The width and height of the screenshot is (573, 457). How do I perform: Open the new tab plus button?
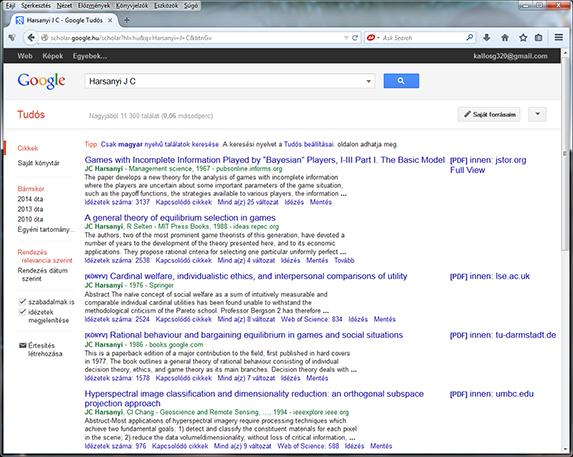pyautogui.click(x=126, y=20)
